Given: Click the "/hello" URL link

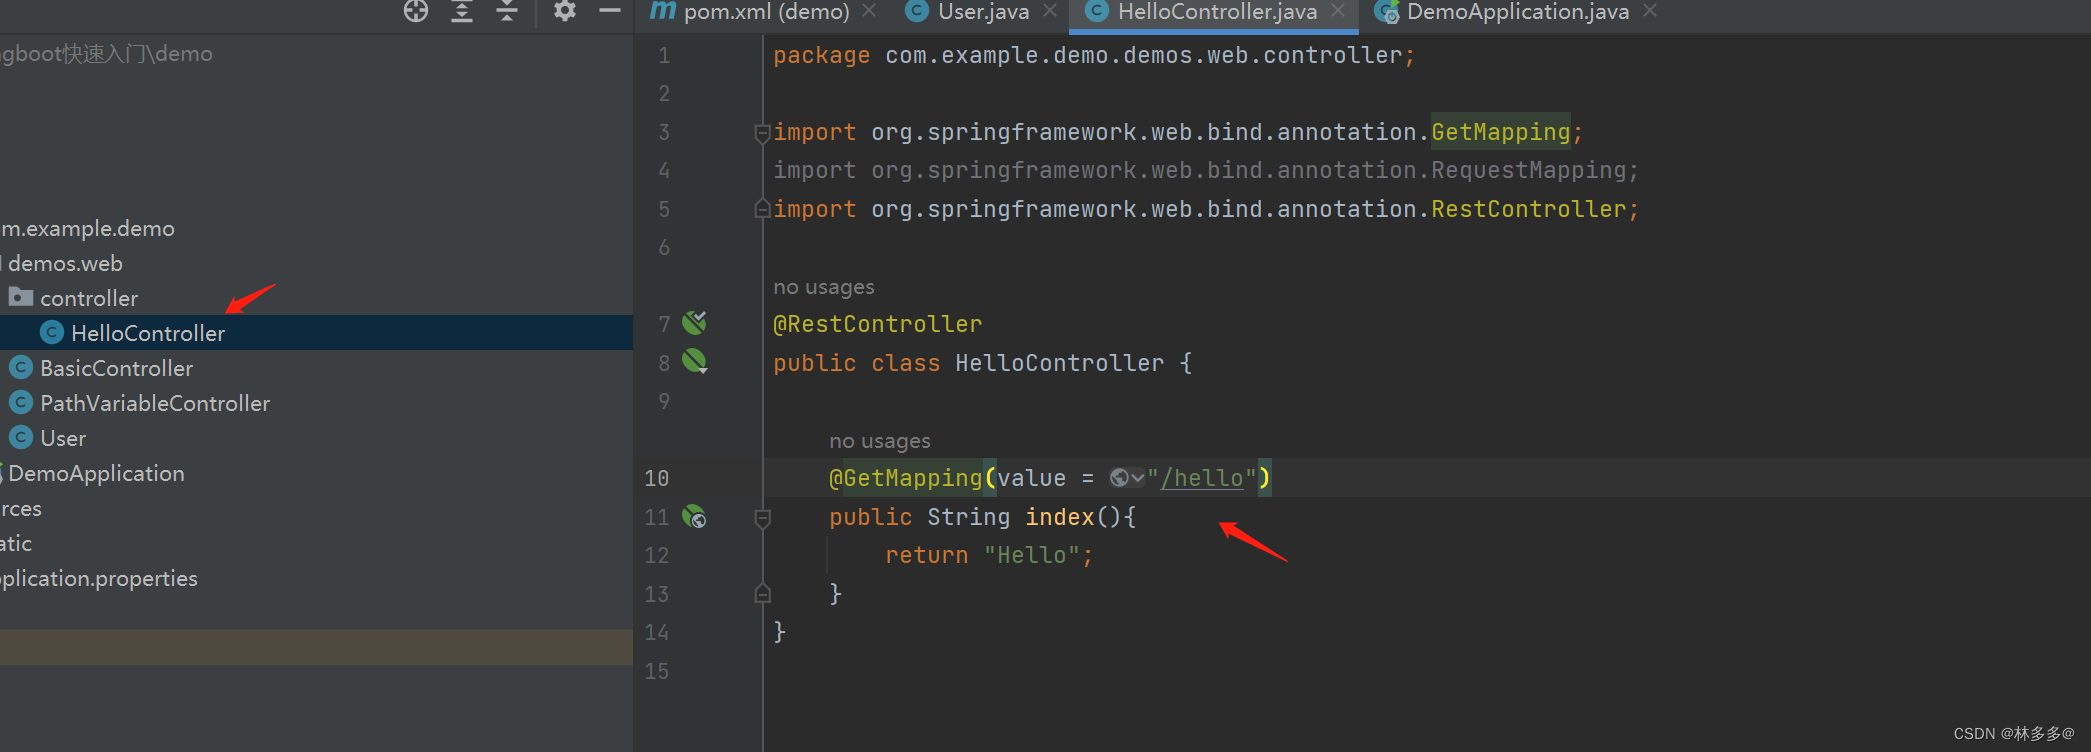Looking at the screenshot, I should pyautogui.click(x=1201, y=478).
